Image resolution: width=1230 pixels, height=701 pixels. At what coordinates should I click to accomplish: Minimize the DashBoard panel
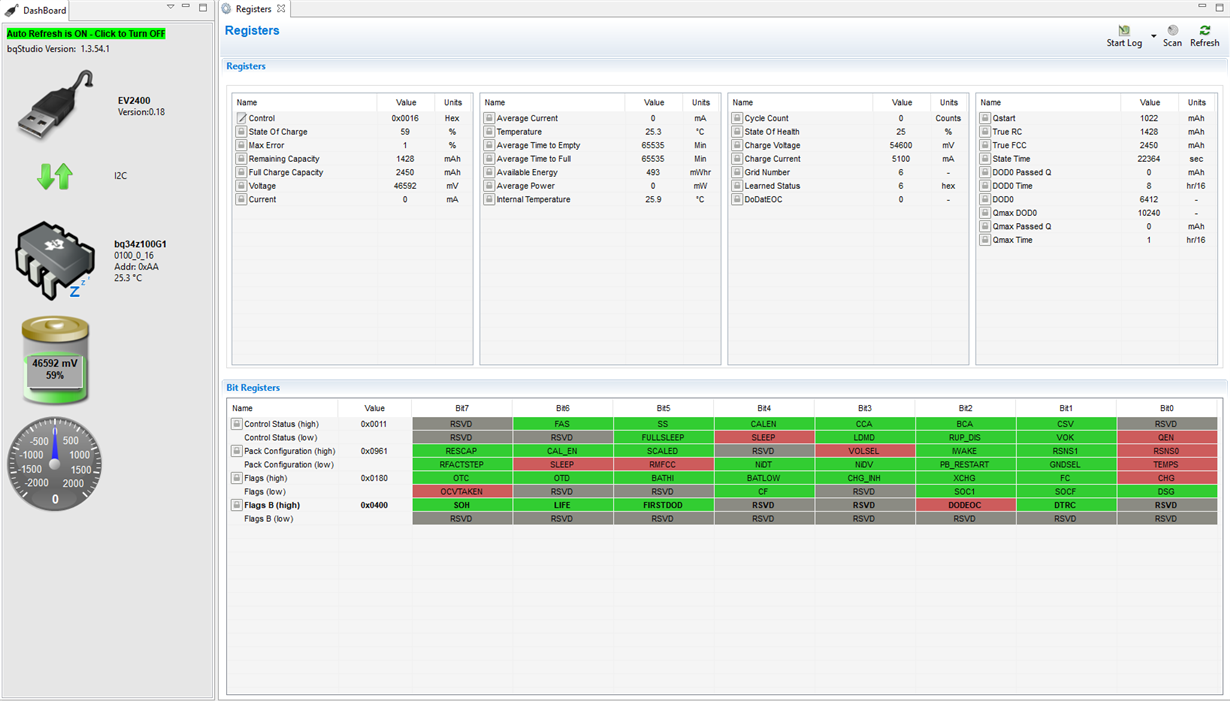coord(187,8)
